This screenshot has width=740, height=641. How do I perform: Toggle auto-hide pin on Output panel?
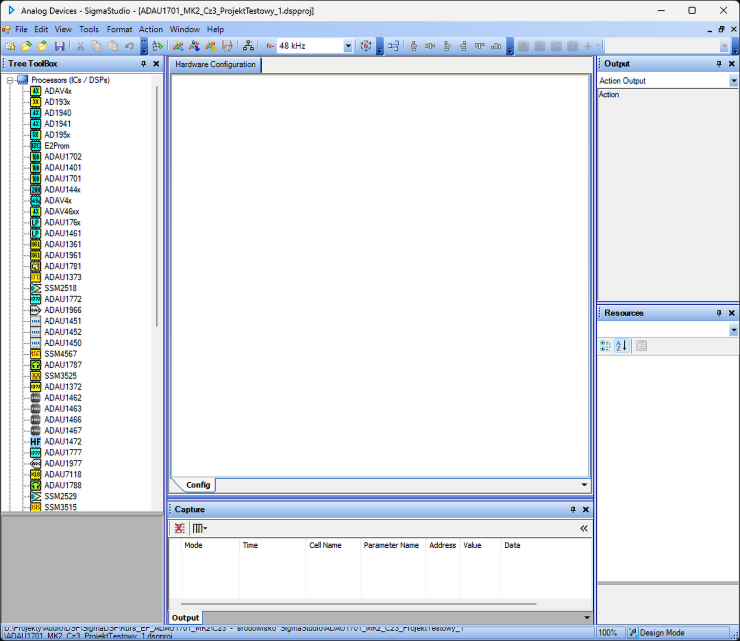(x=718, y=64)
